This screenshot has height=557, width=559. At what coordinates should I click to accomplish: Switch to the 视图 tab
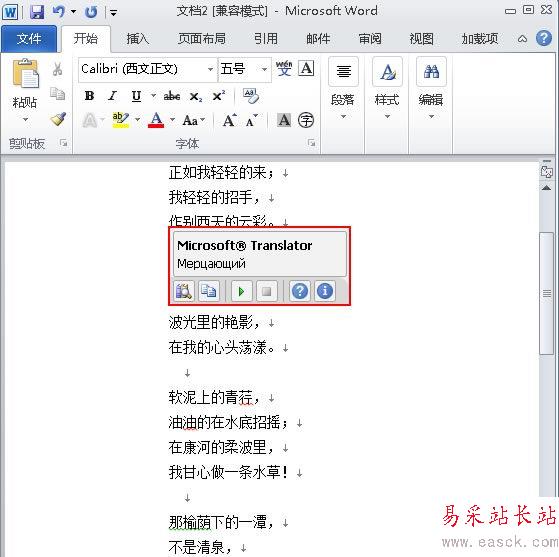422,39
